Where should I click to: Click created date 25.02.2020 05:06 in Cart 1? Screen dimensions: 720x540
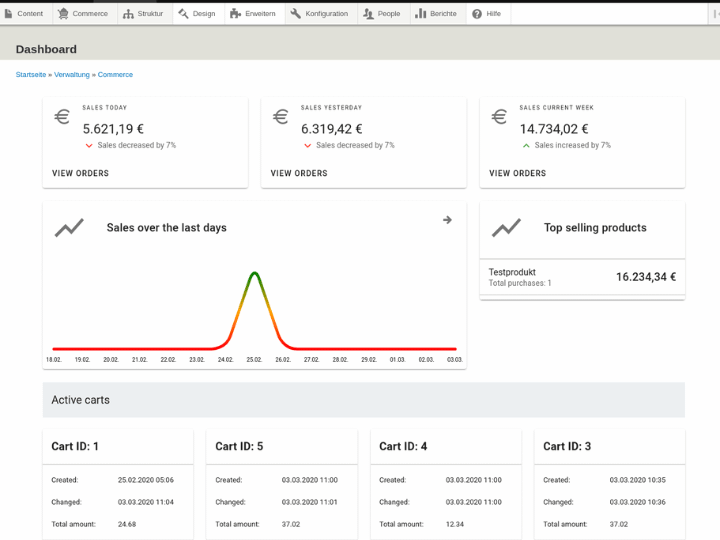pyautogui.click(x=146, y=480)
